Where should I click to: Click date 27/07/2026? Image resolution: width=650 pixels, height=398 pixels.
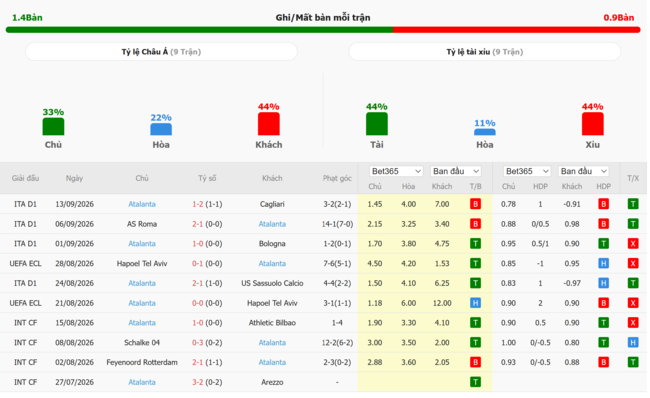[x=74, y=382]
